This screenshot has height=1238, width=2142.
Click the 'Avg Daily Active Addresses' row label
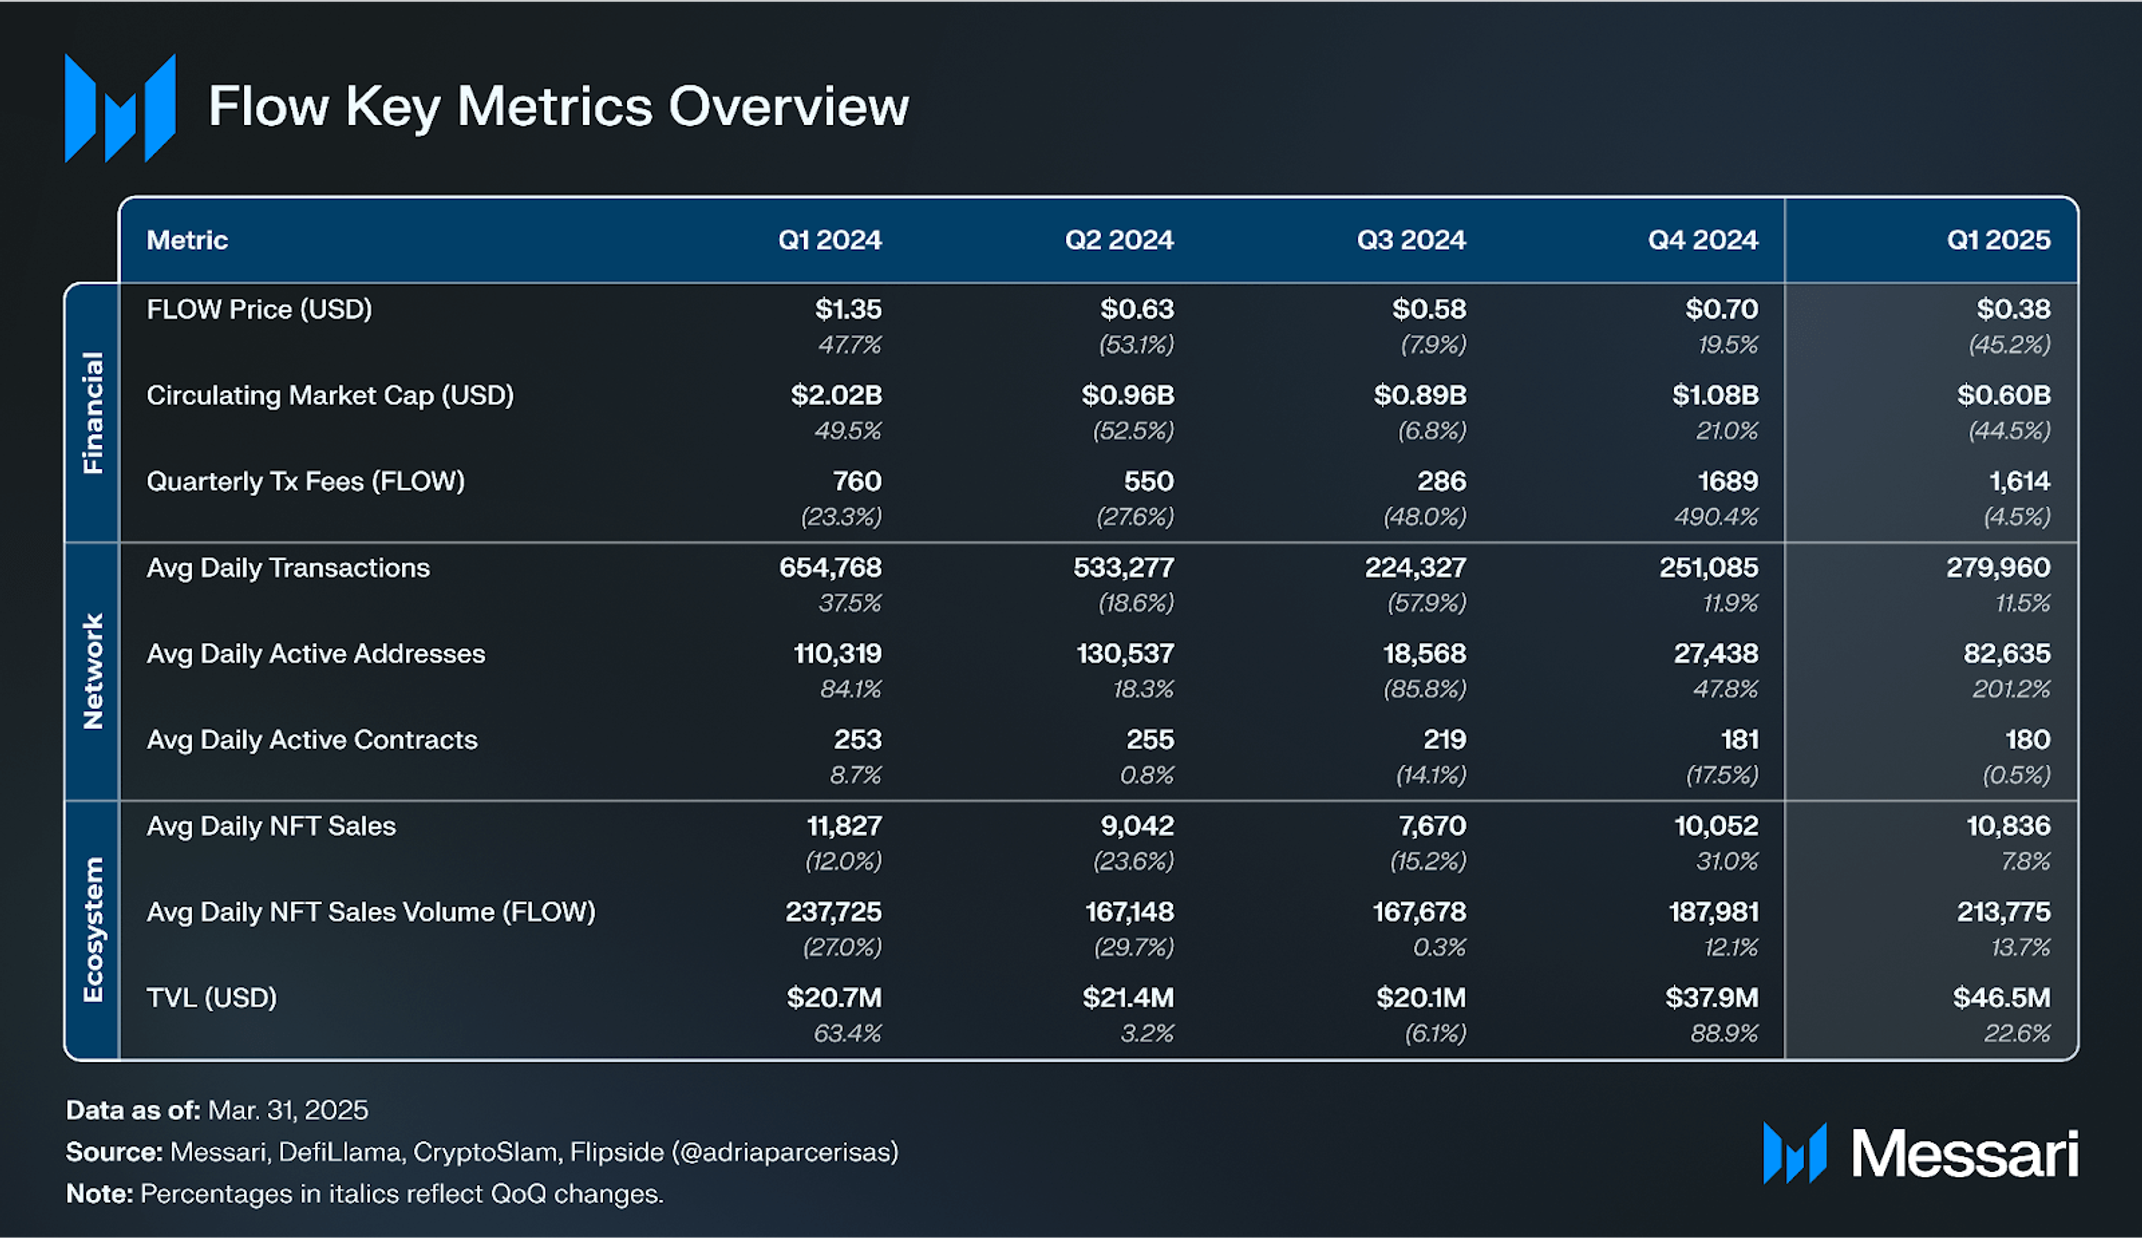[x=316, y=654]
